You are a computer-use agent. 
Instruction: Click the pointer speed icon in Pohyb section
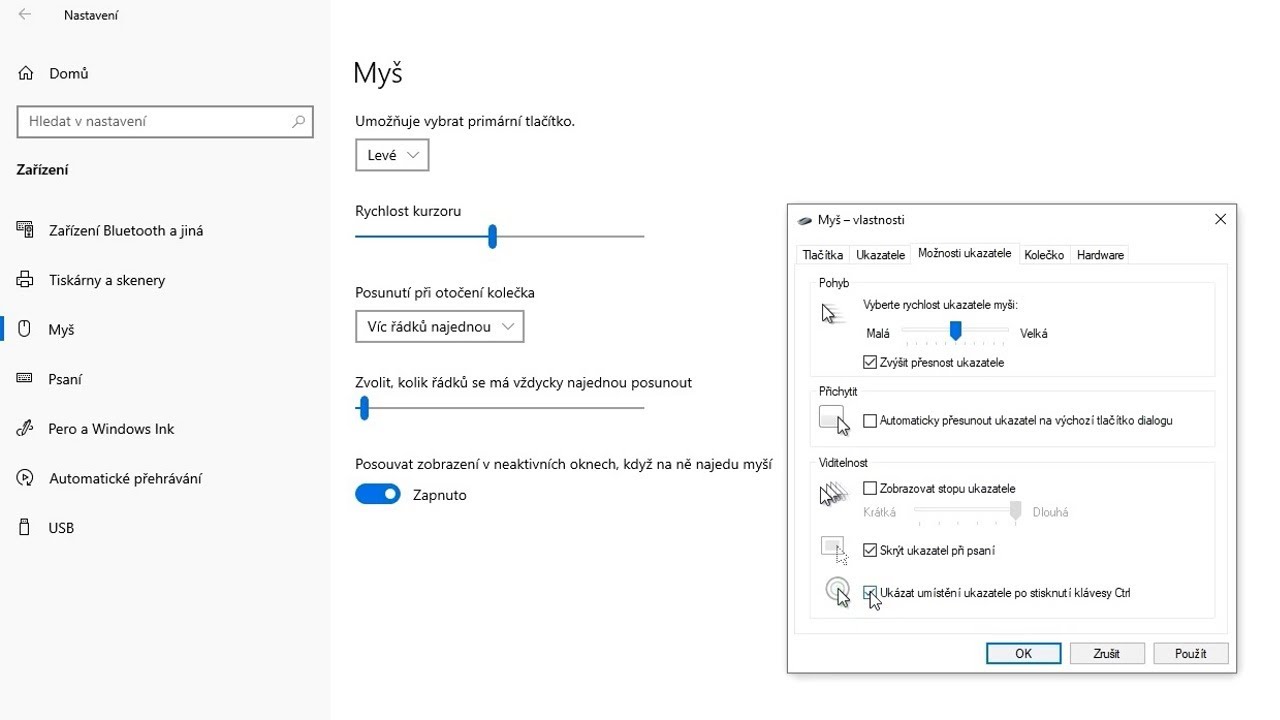point(831,313)
